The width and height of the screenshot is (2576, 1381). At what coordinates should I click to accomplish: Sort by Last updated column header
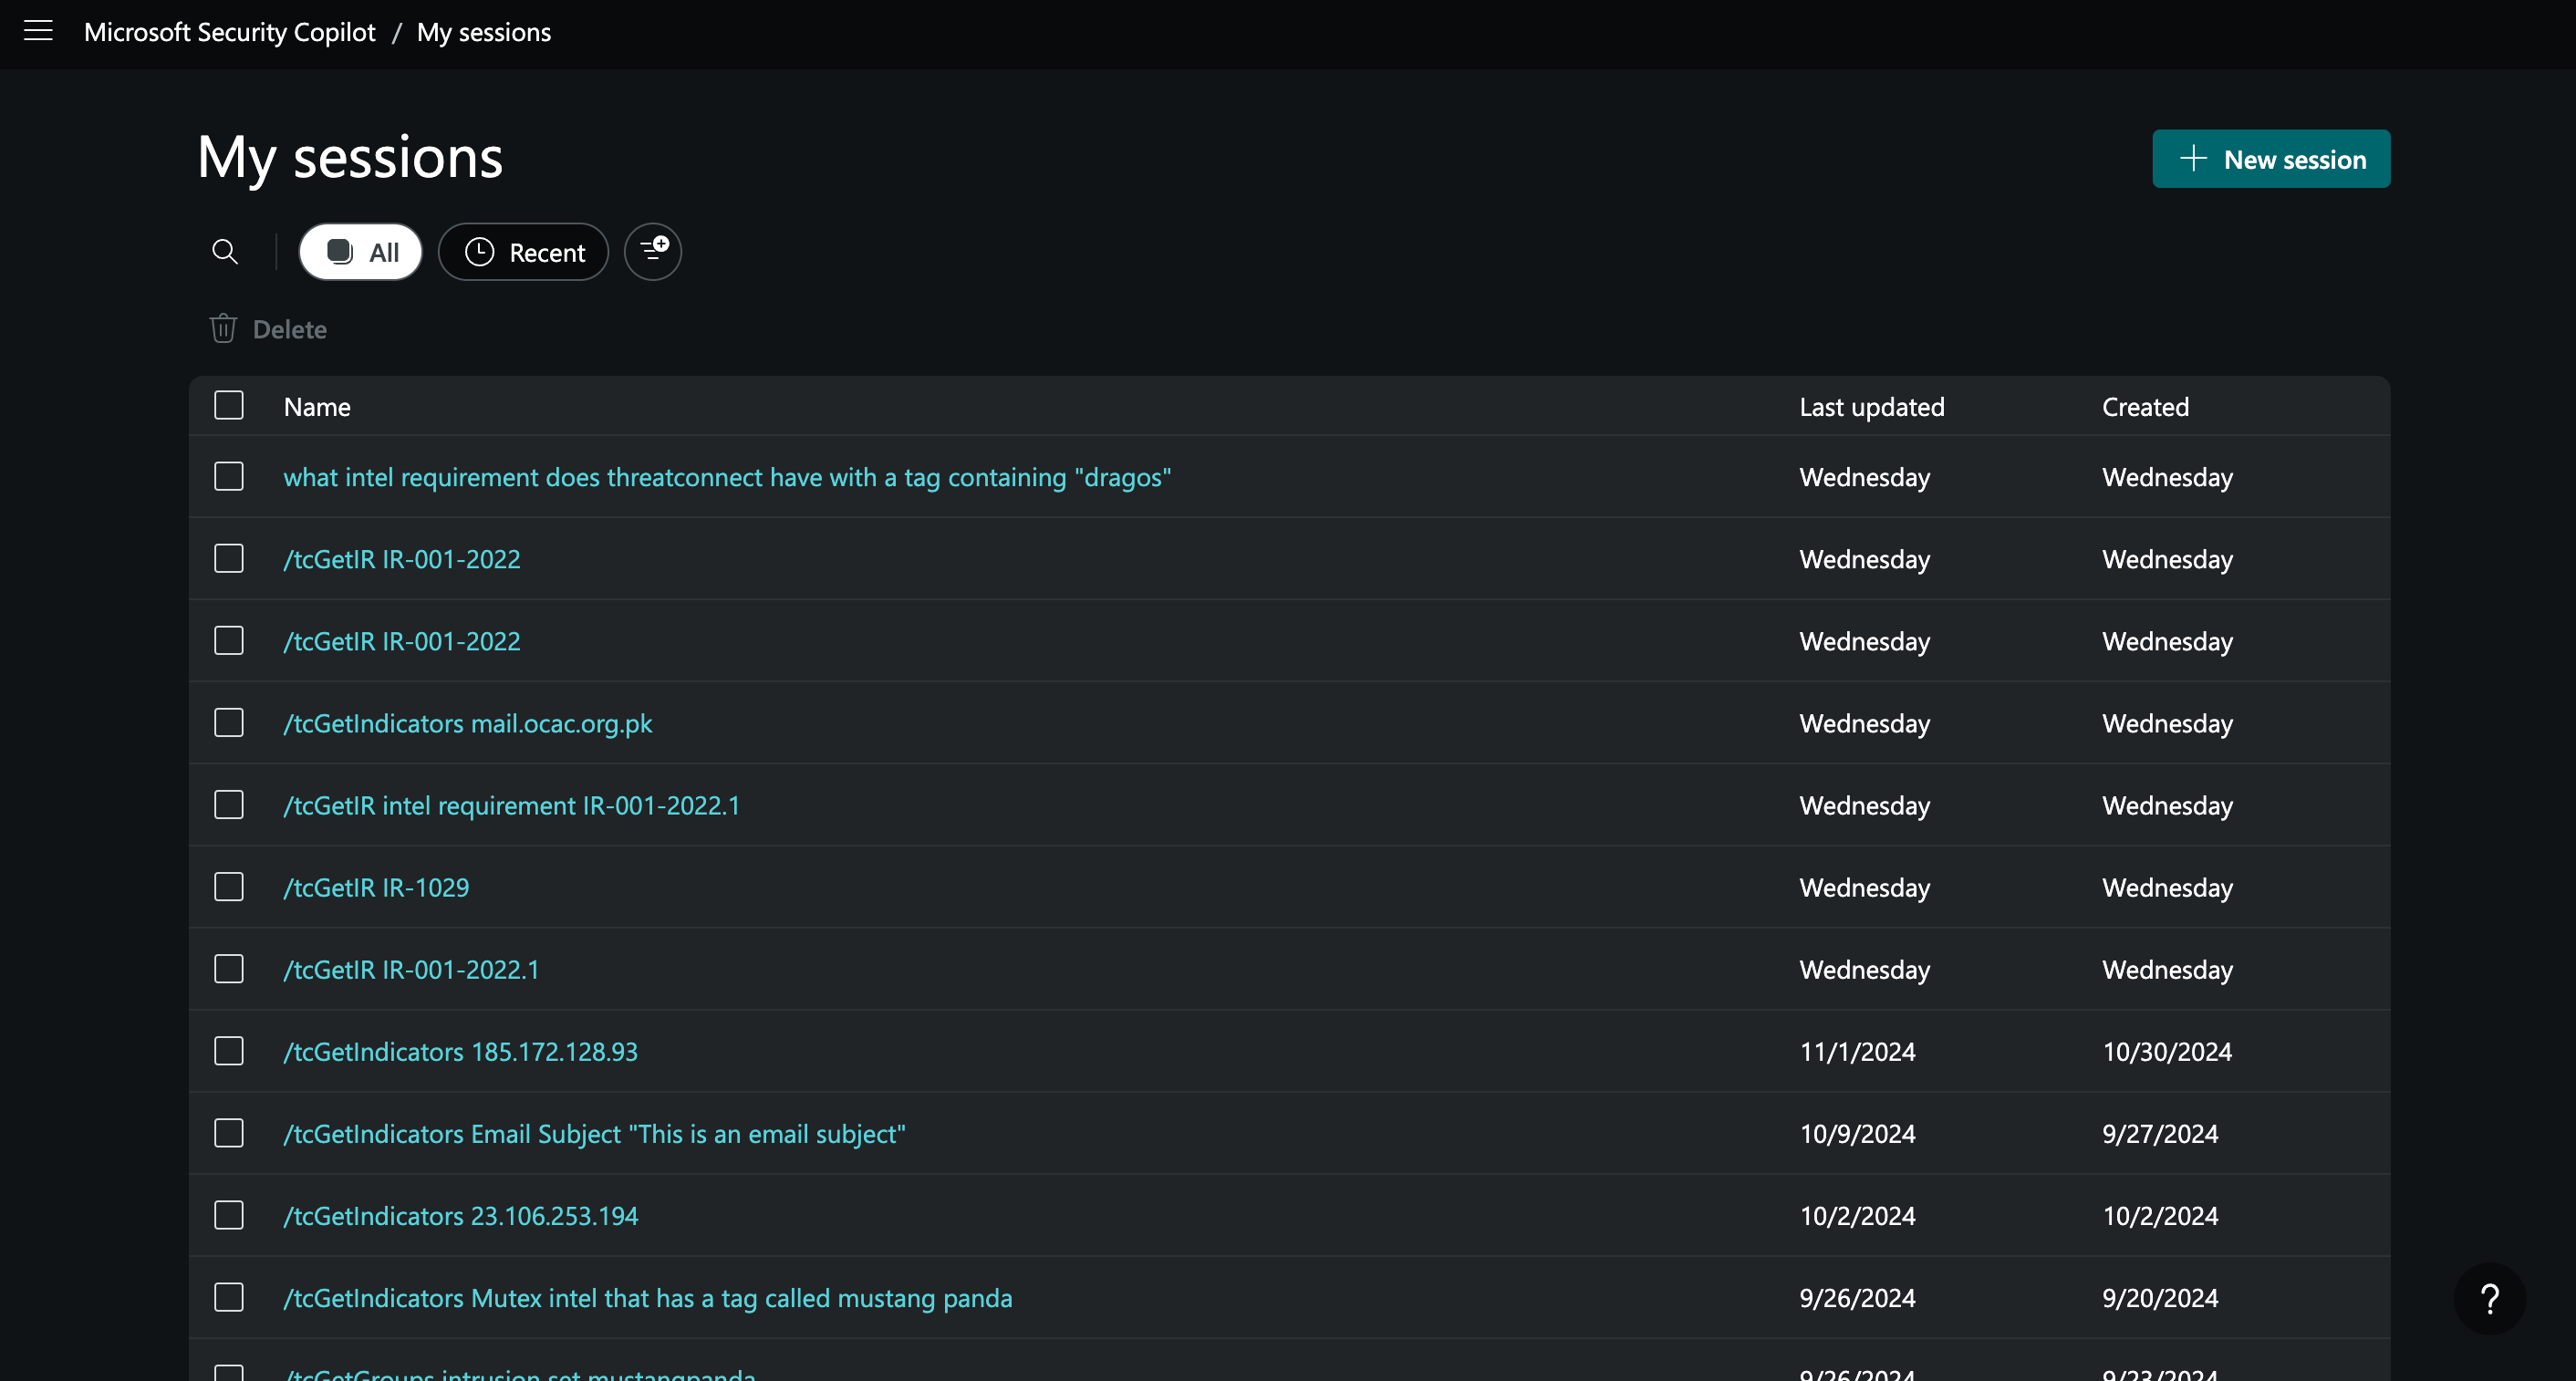(1872, 407)
